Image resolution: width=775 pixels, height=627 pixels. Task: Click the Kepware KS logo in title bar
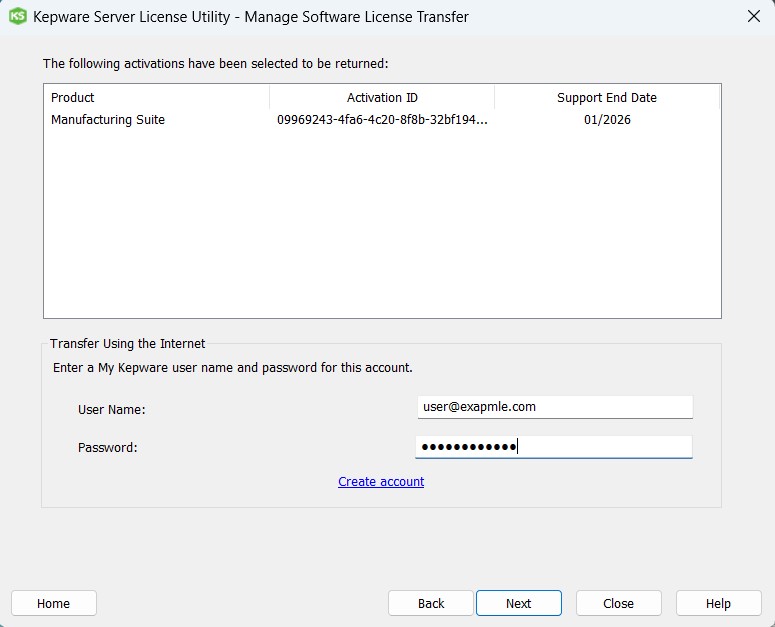point(17,17)
